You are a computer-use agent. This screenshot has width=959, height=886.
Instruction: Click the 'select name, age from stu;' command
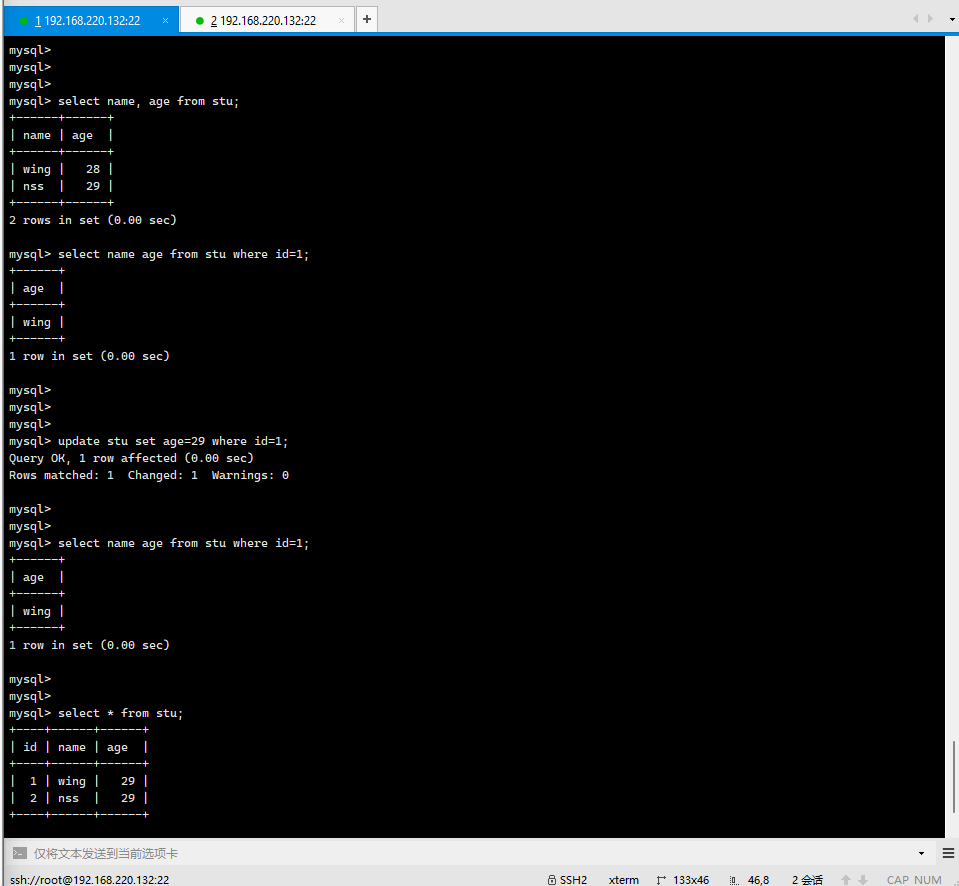[149, 101]
